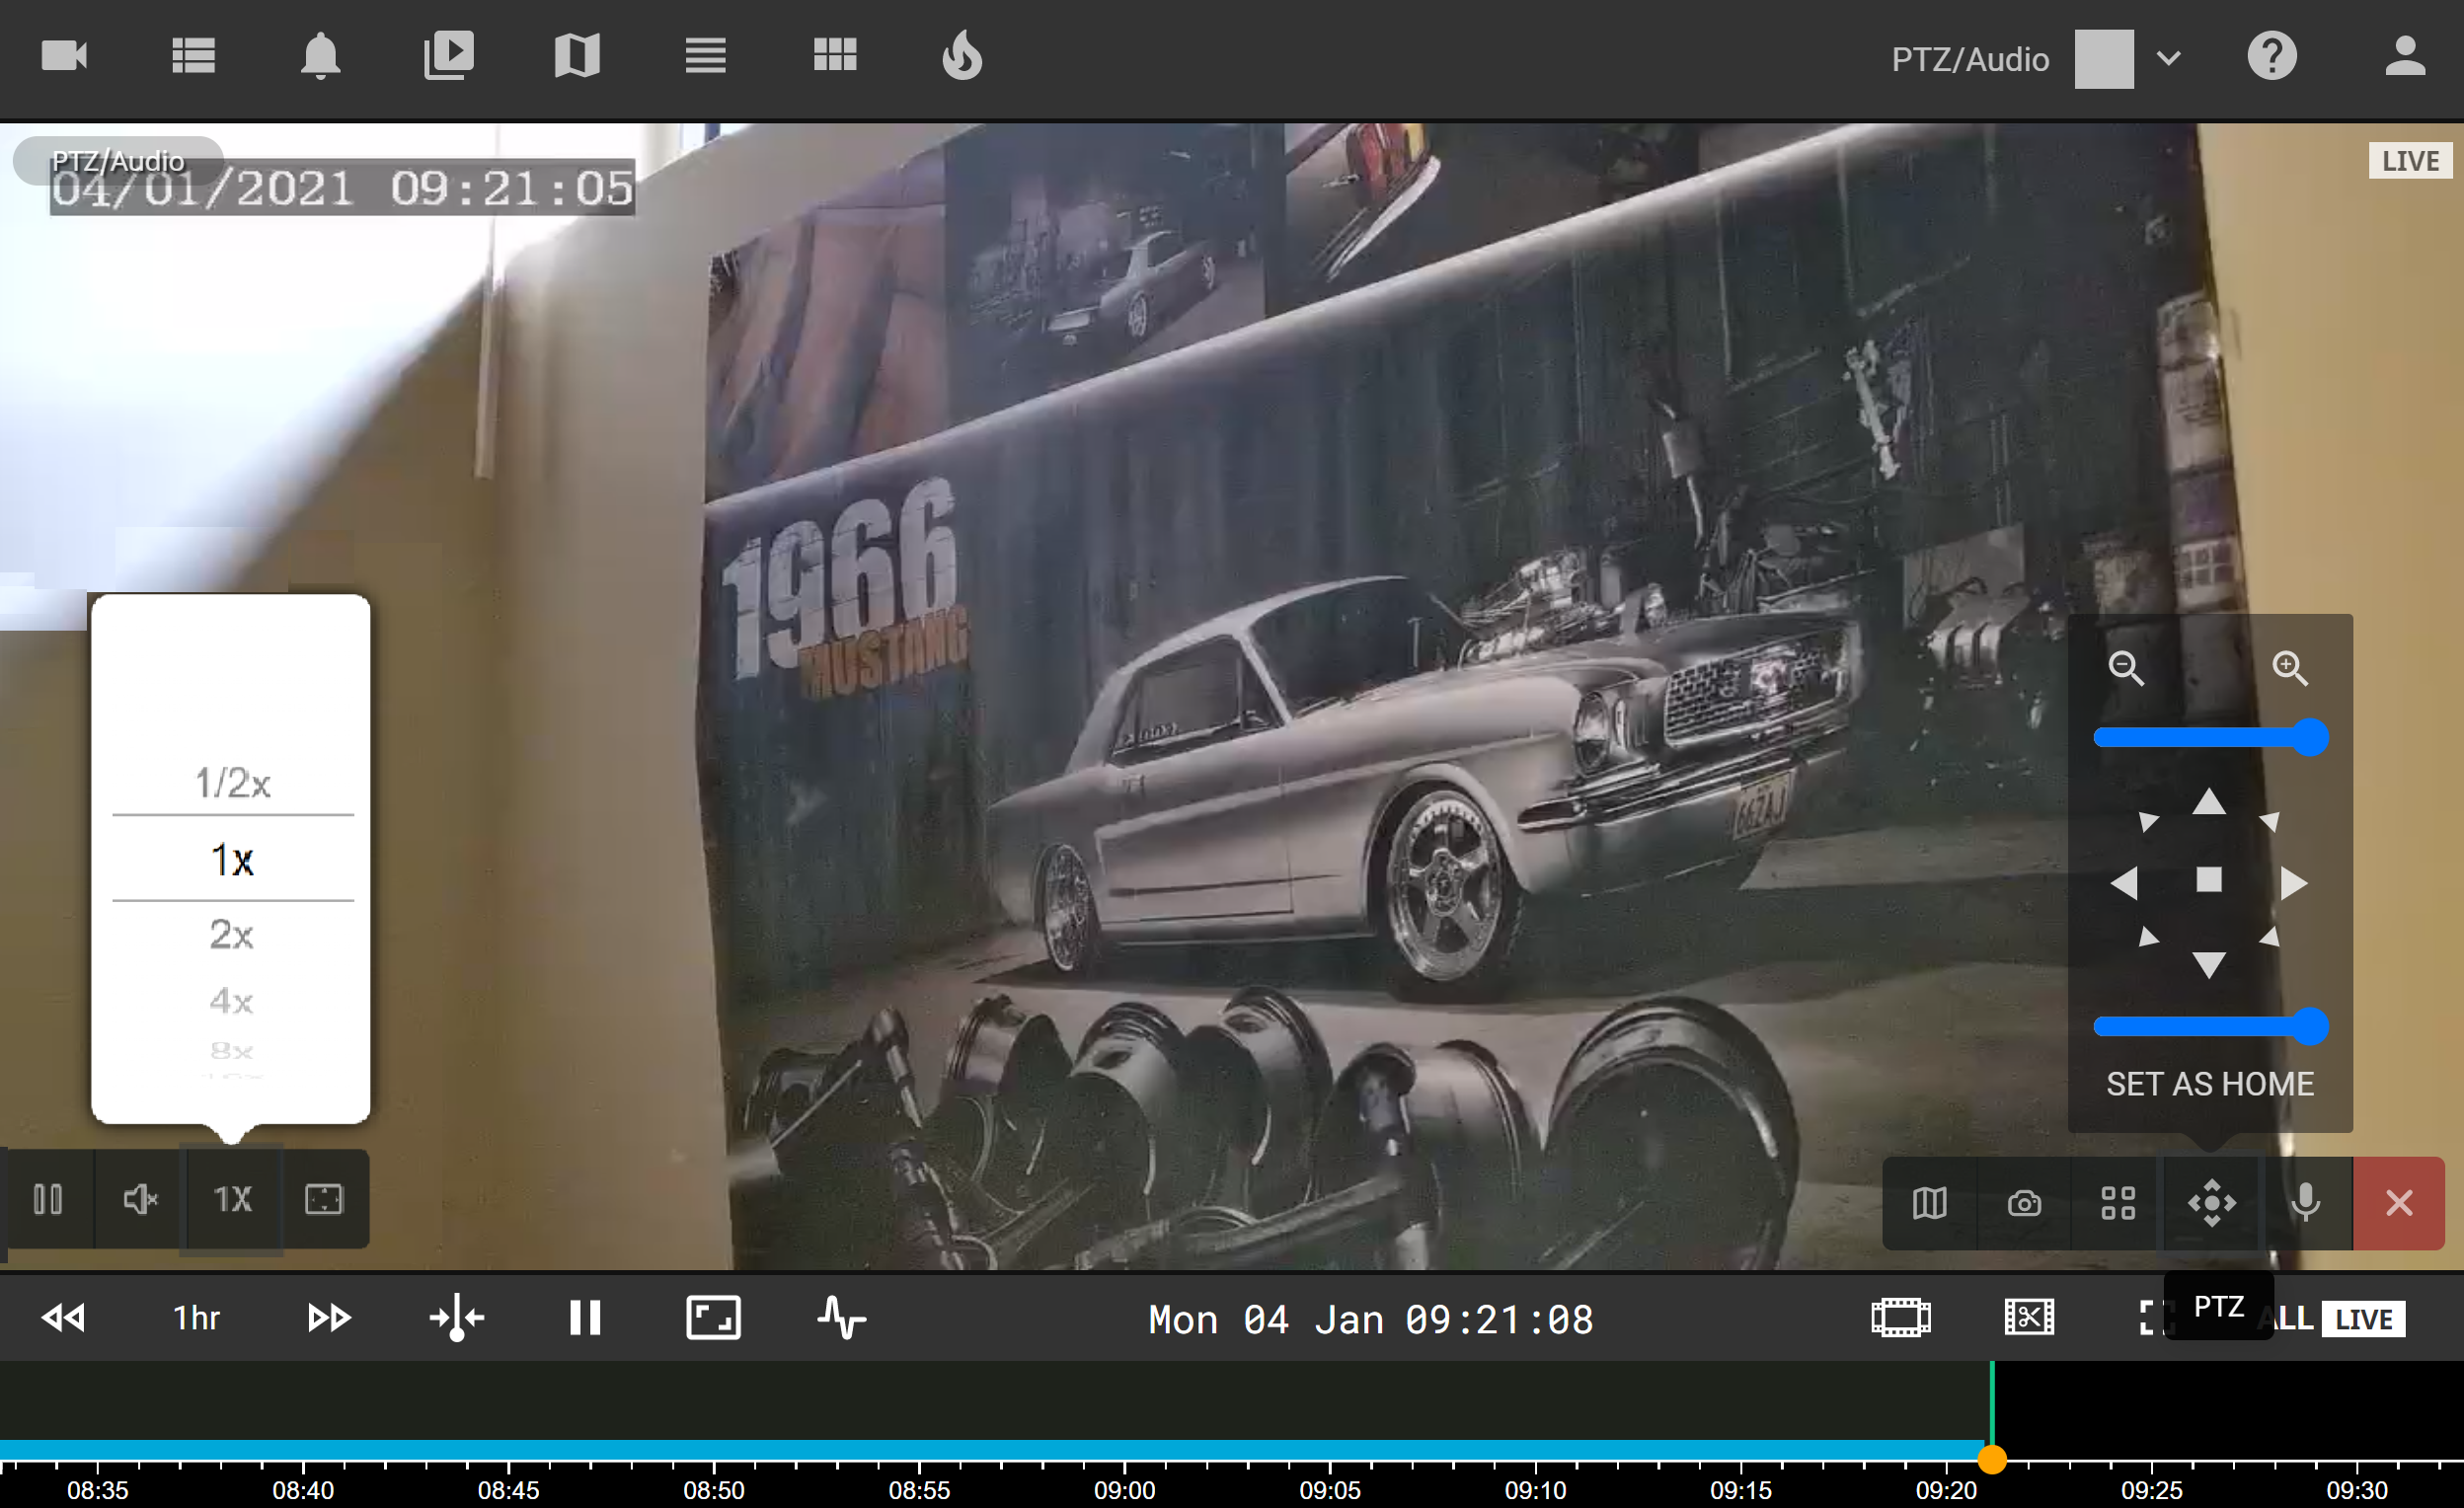Screen dimensions: 2464x1508
Task: Open the notifications bell
Action: pos(320,56)
